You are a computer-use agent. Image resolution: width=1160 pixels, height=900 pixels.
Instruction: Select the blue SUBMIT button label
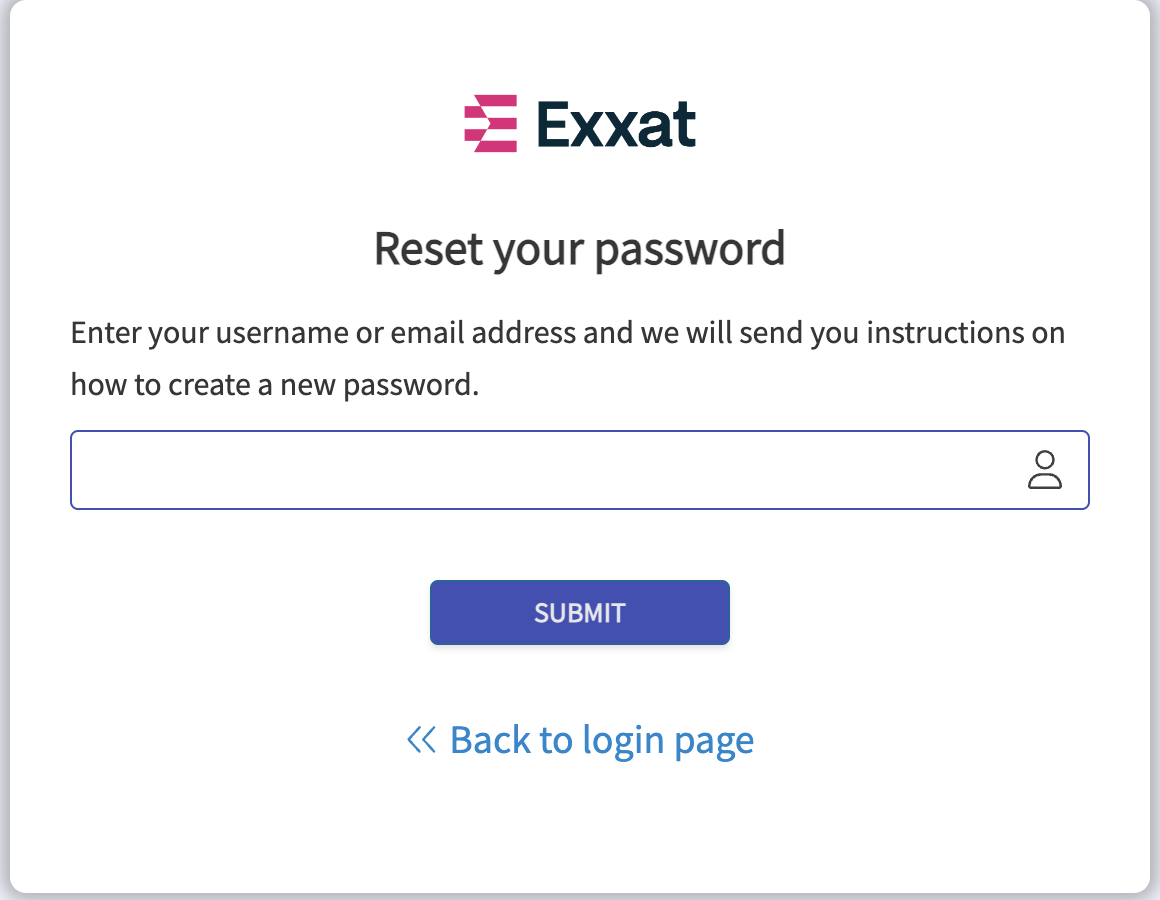[x=580, y=613]
